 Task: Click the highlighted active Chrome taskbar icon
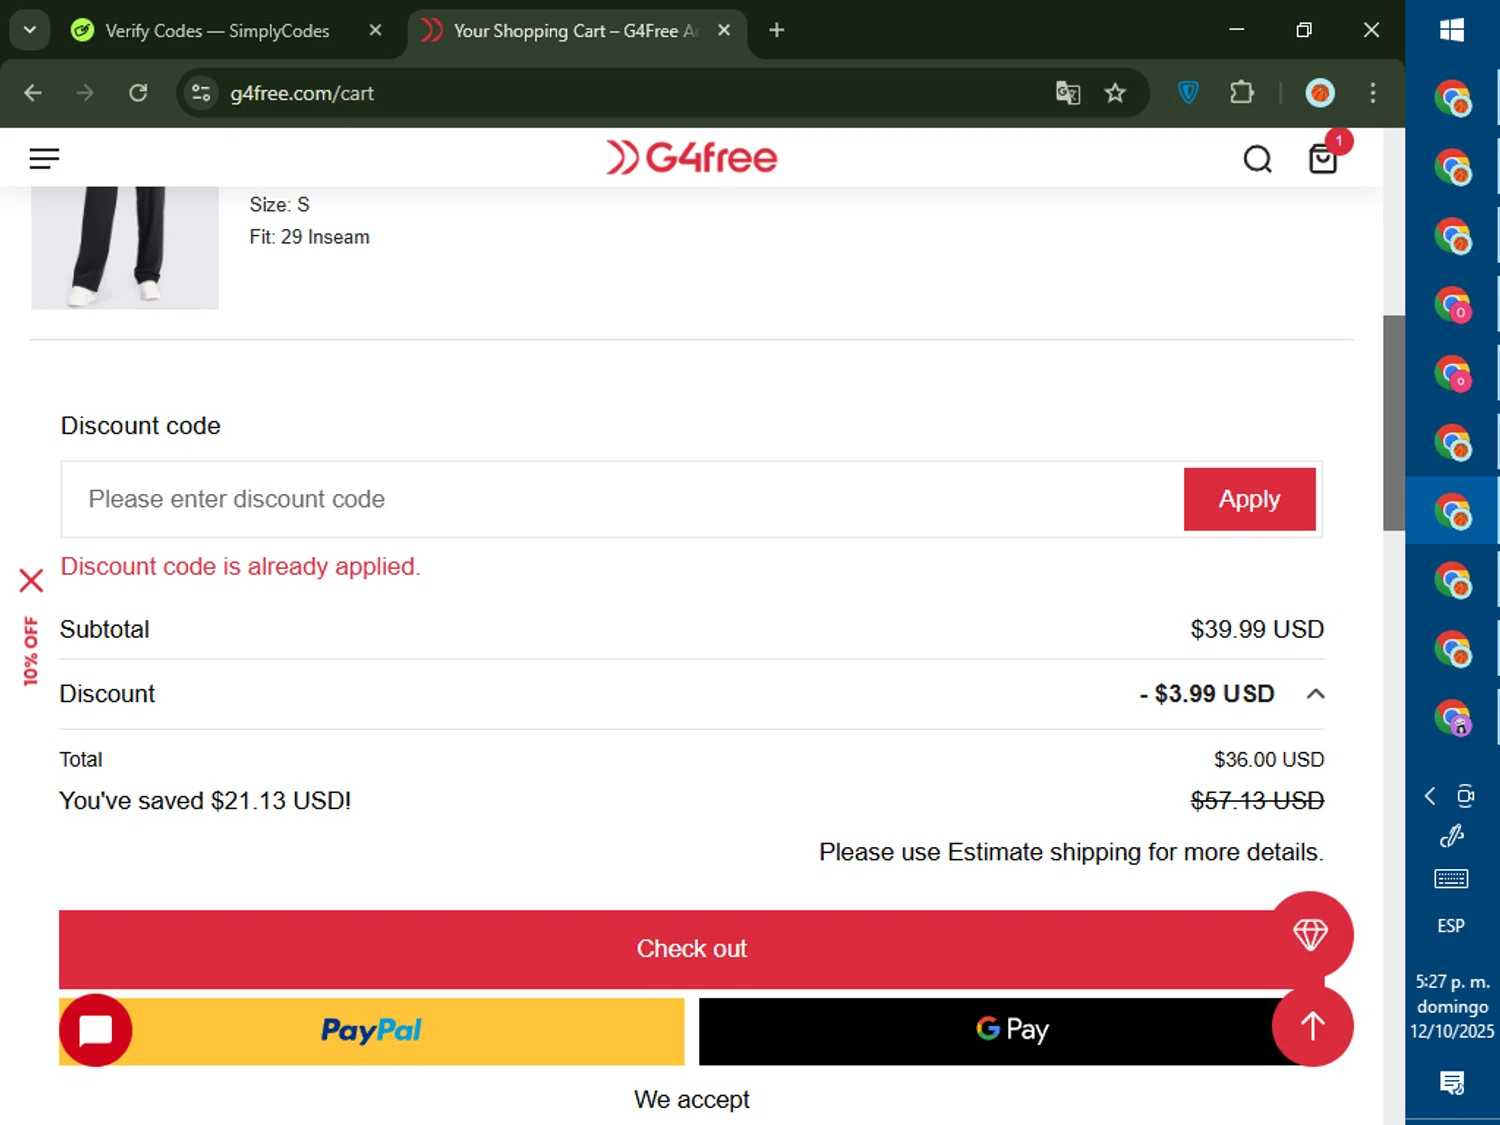1452,511
